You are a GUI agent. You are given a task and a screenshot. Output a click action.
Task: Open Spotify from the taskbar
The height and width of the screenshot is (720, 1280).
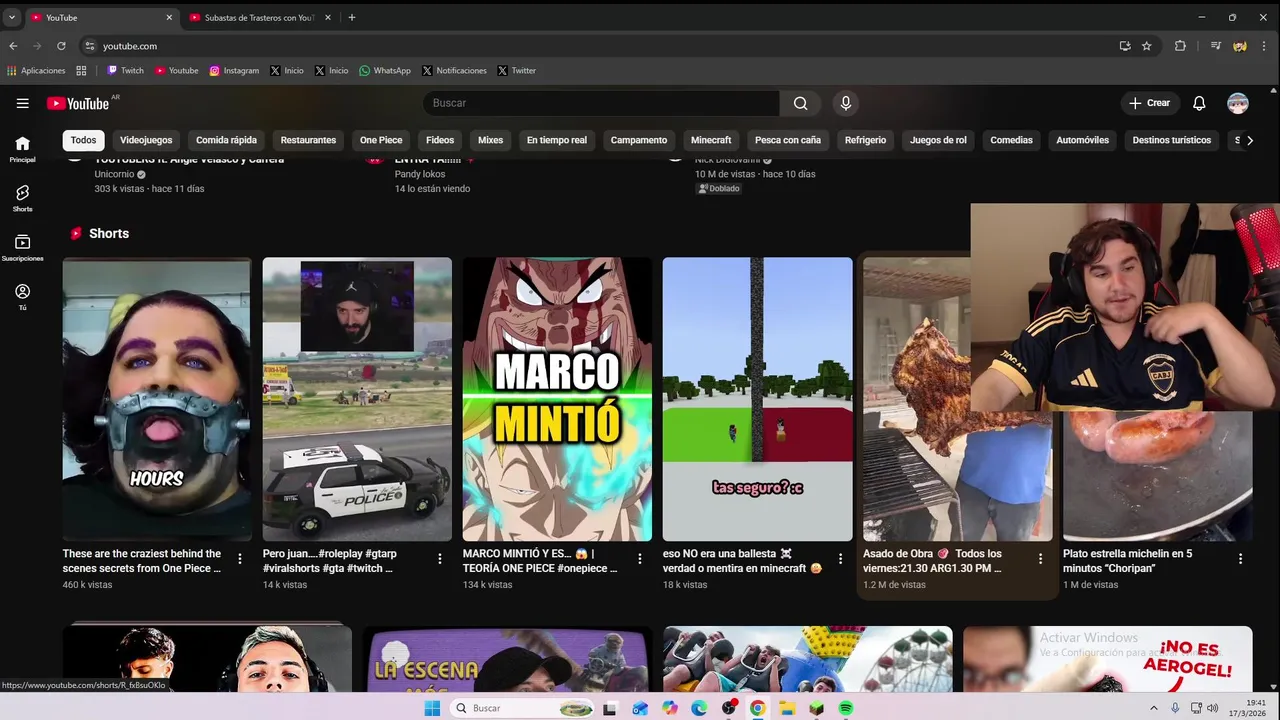846,708
